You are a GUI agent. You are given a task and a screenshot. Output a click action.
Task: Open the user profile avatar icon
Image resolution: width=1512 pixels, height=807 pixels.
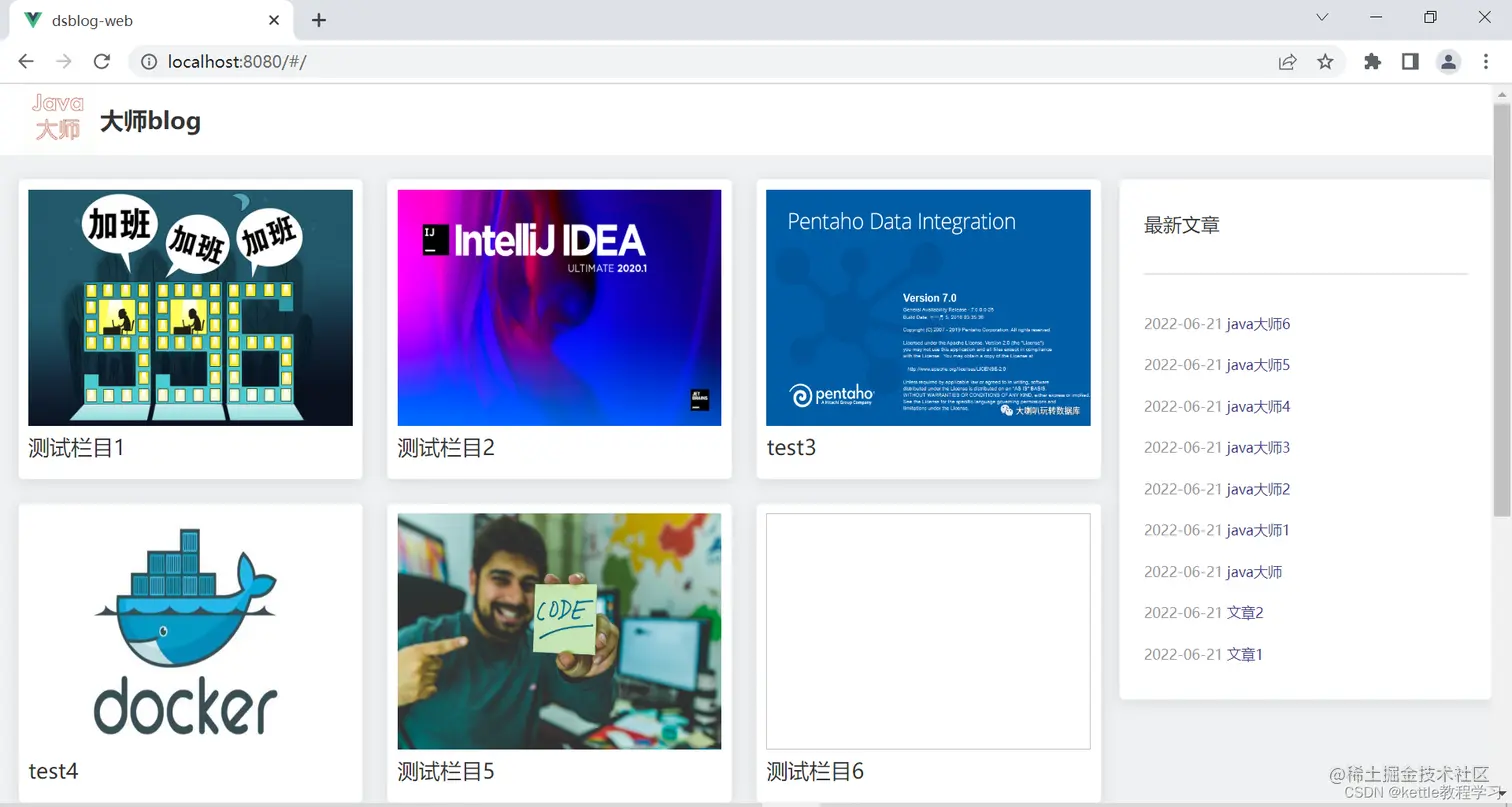[x=1448, y=62]
